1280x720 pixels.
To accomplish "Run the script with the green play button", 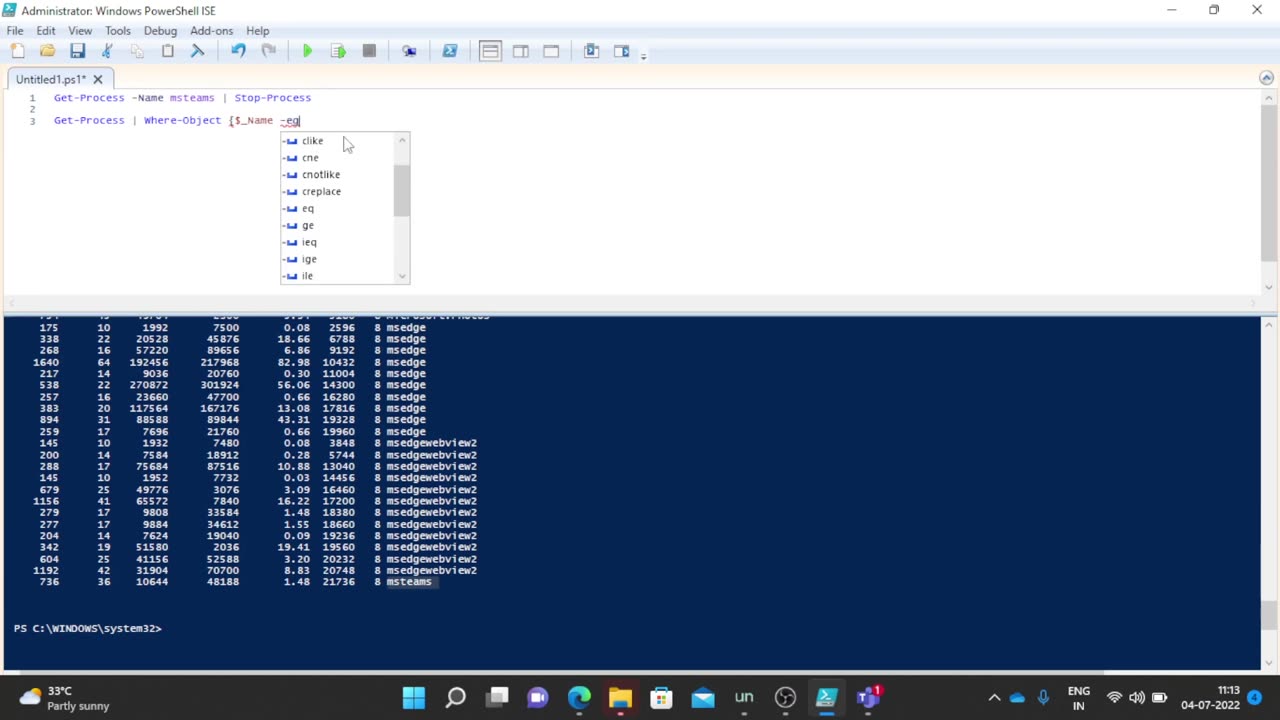I will tap(308, 51).
